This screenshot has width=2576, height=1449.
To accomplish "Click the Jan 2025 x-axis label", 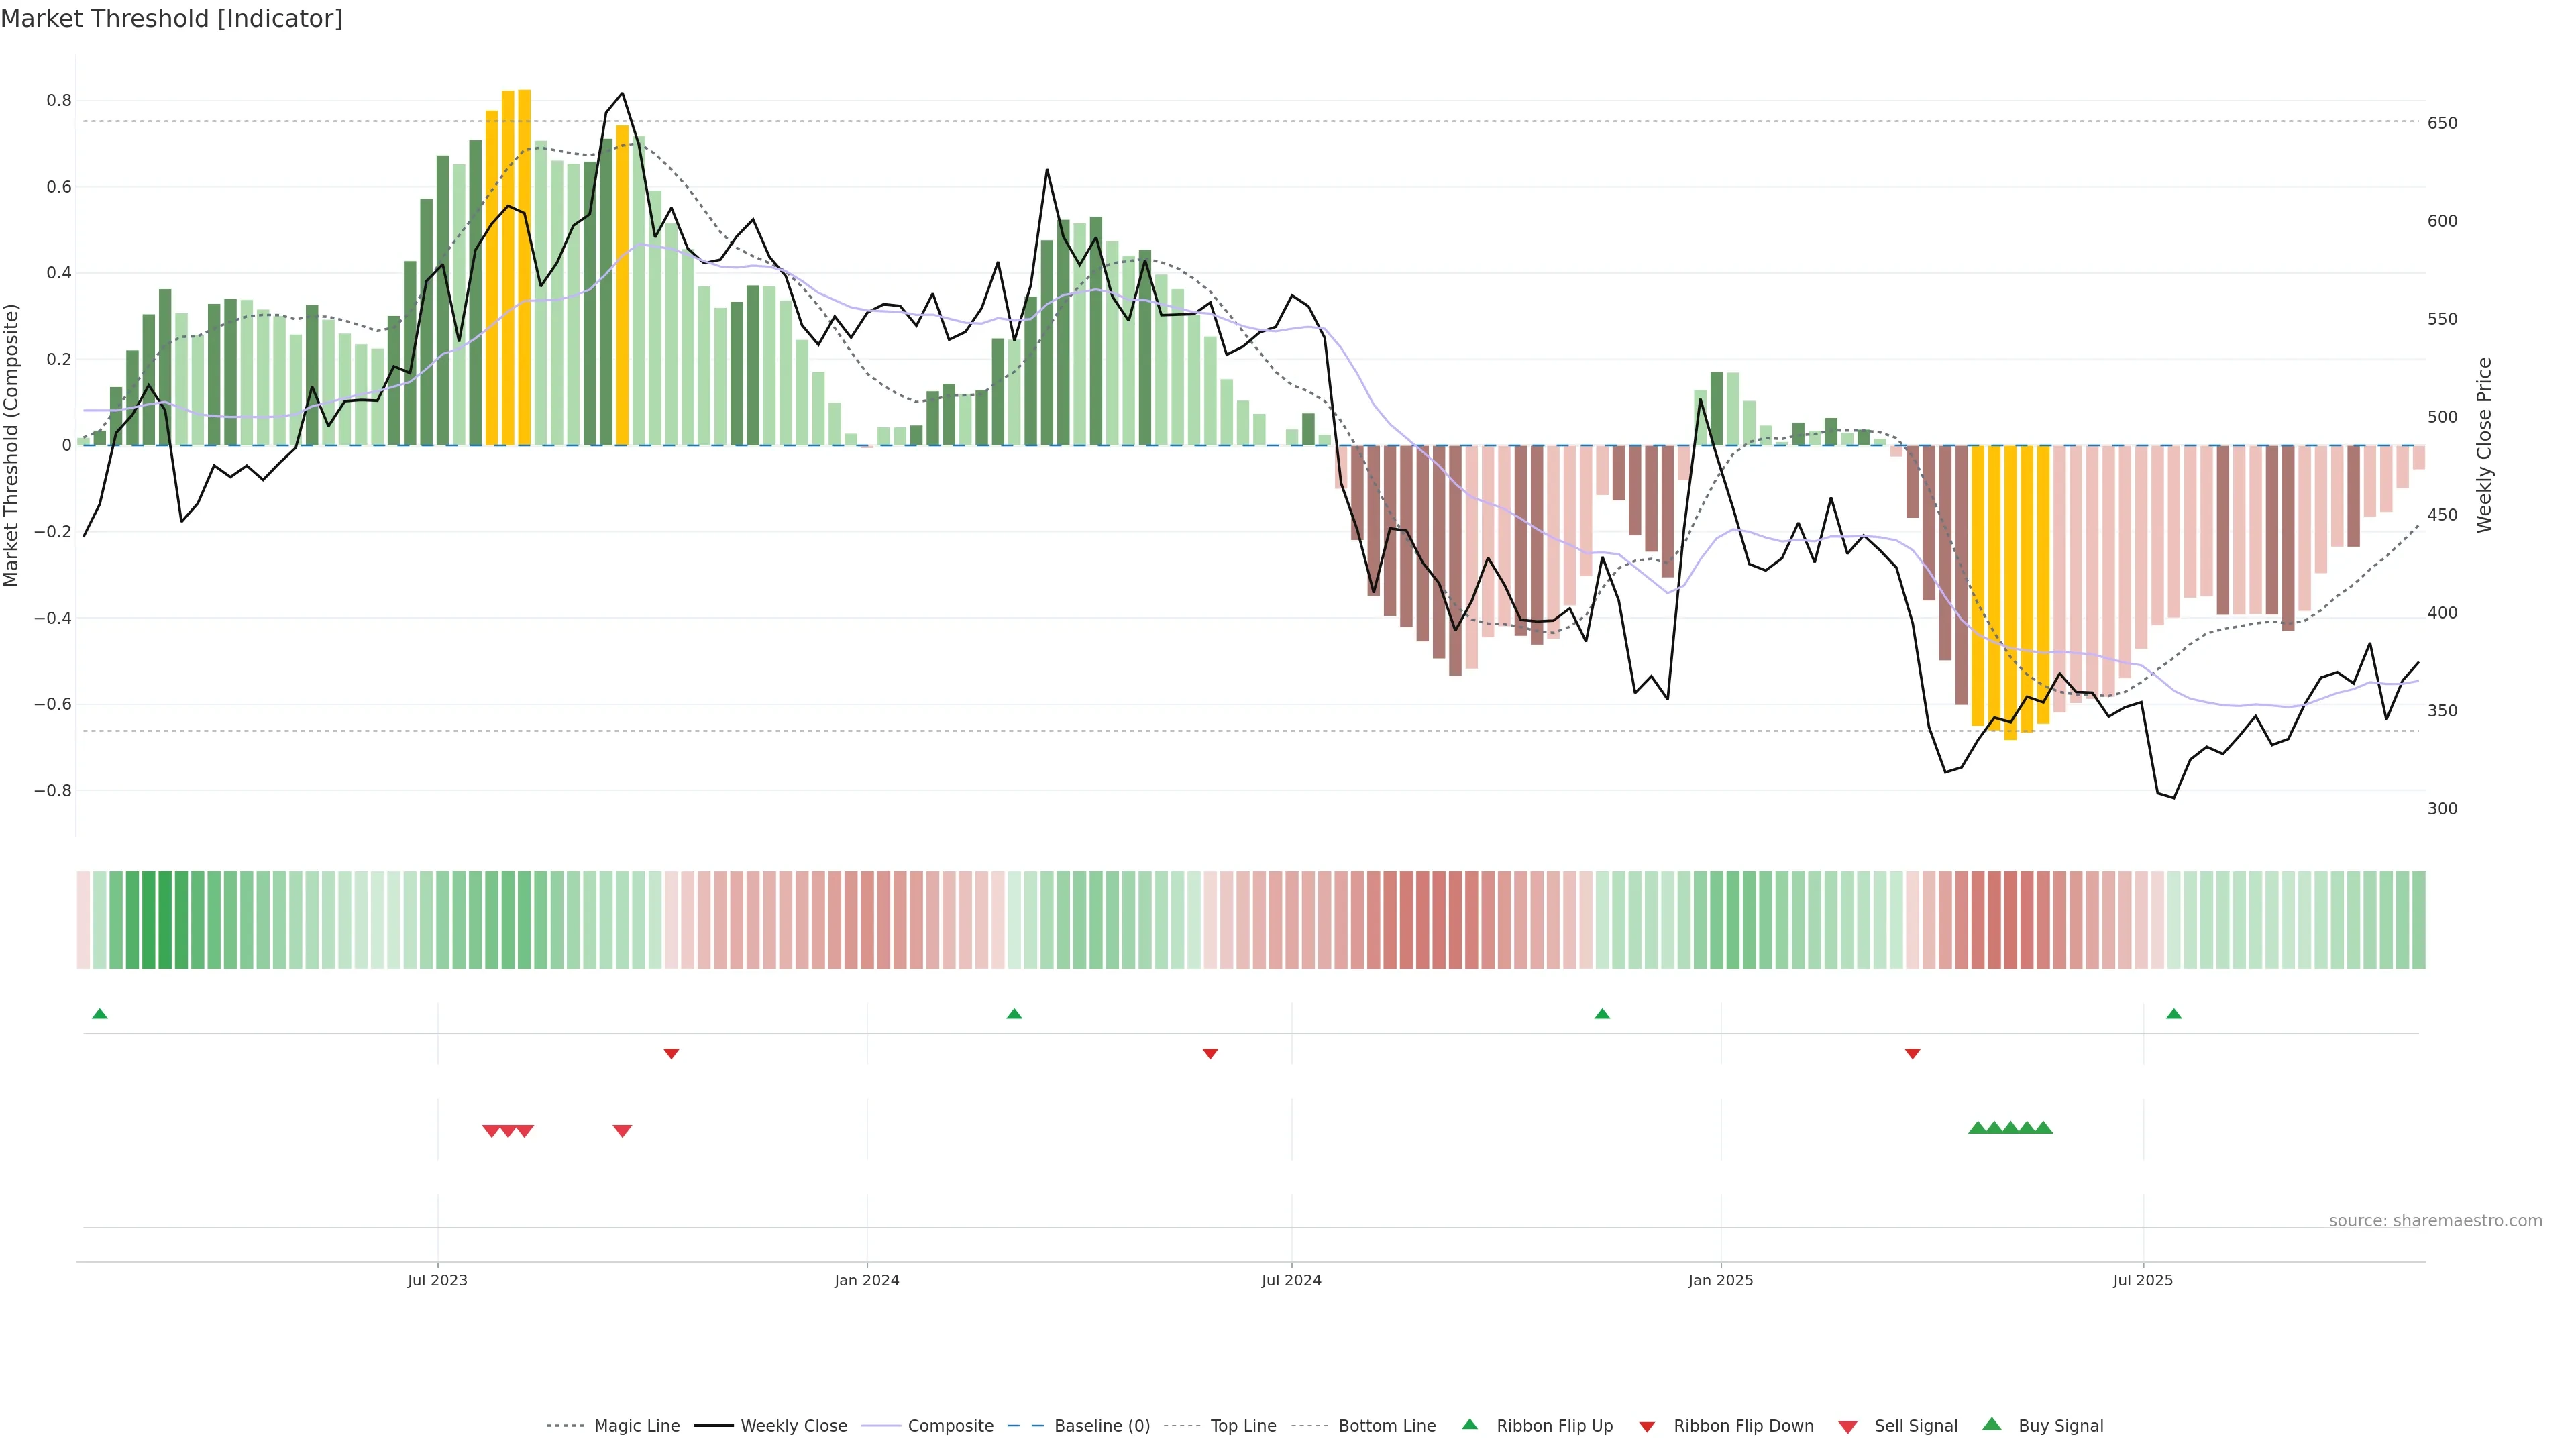I will point(1720,1280).
